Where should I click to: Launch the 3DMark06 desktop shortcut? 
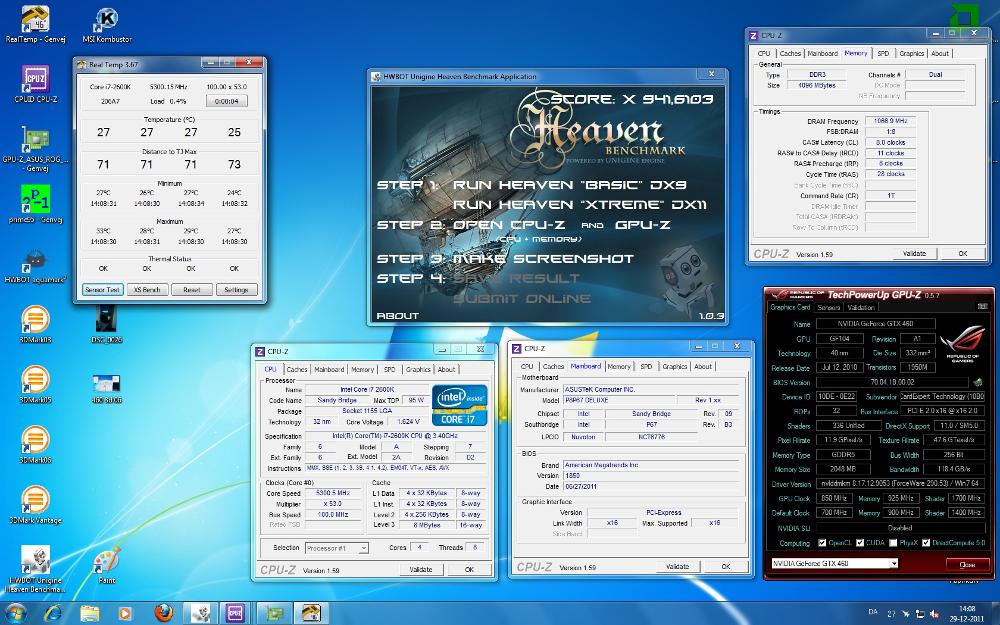pyautogui.click(x=35, y=444)
